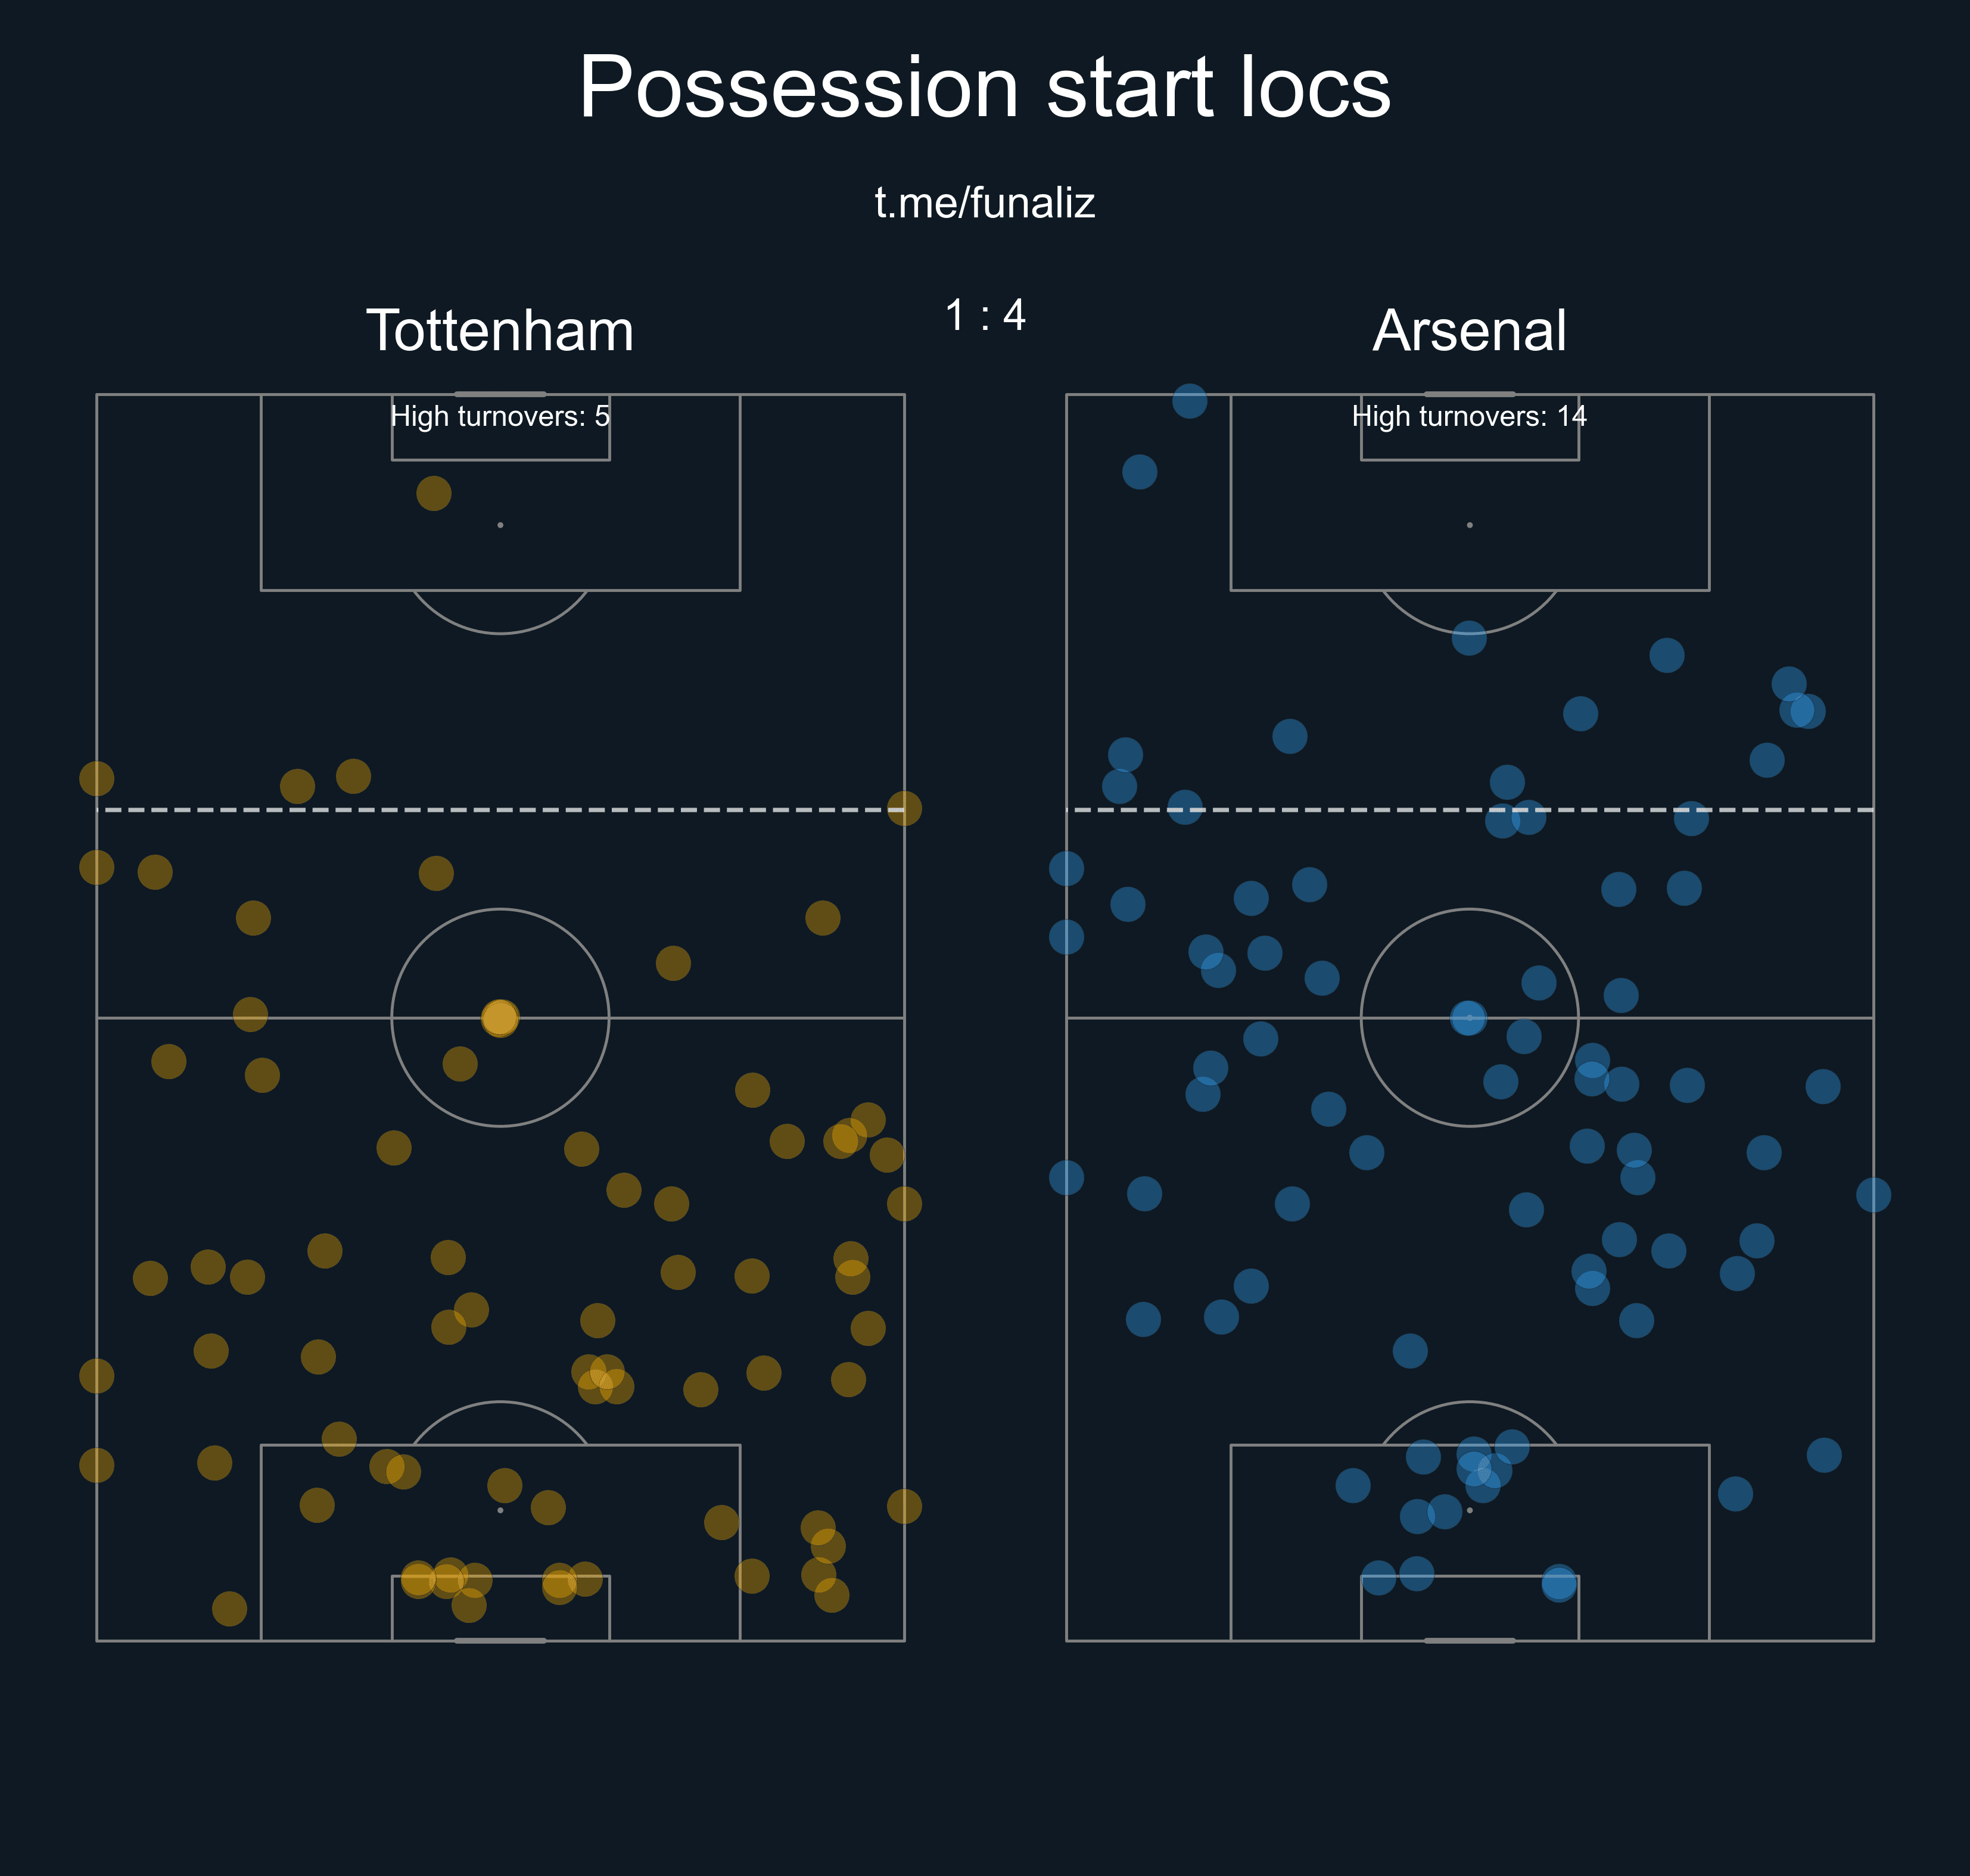Click the 1 : 4 score text
Screen dimensions: 1970x1876
(985, 316)
